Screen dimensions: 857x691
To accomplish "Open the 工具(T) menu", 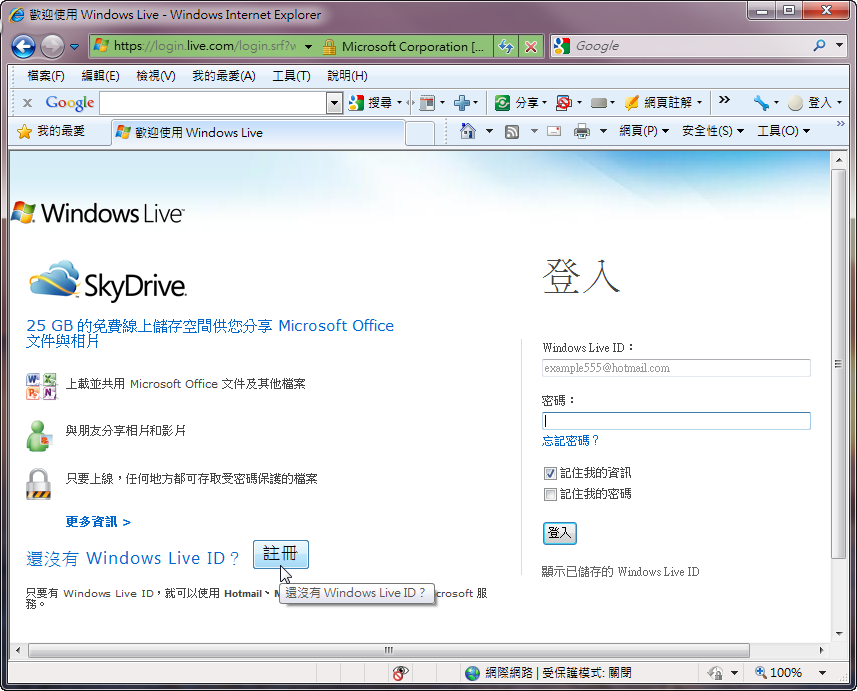I will click(291, 76).
